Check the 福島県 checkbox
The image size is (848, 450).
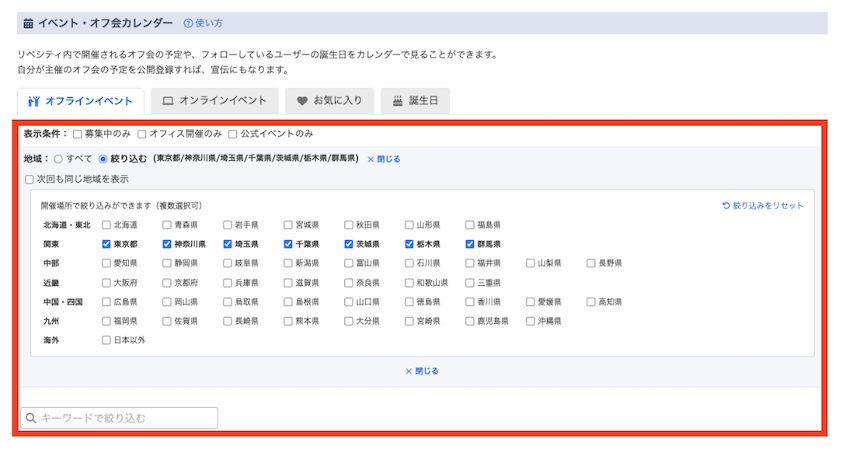469,225
